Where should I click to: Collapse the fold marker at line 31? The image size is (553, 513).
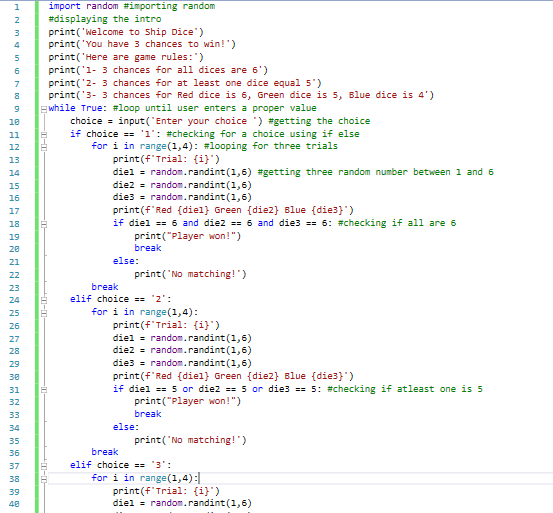[x=44, y=390]
